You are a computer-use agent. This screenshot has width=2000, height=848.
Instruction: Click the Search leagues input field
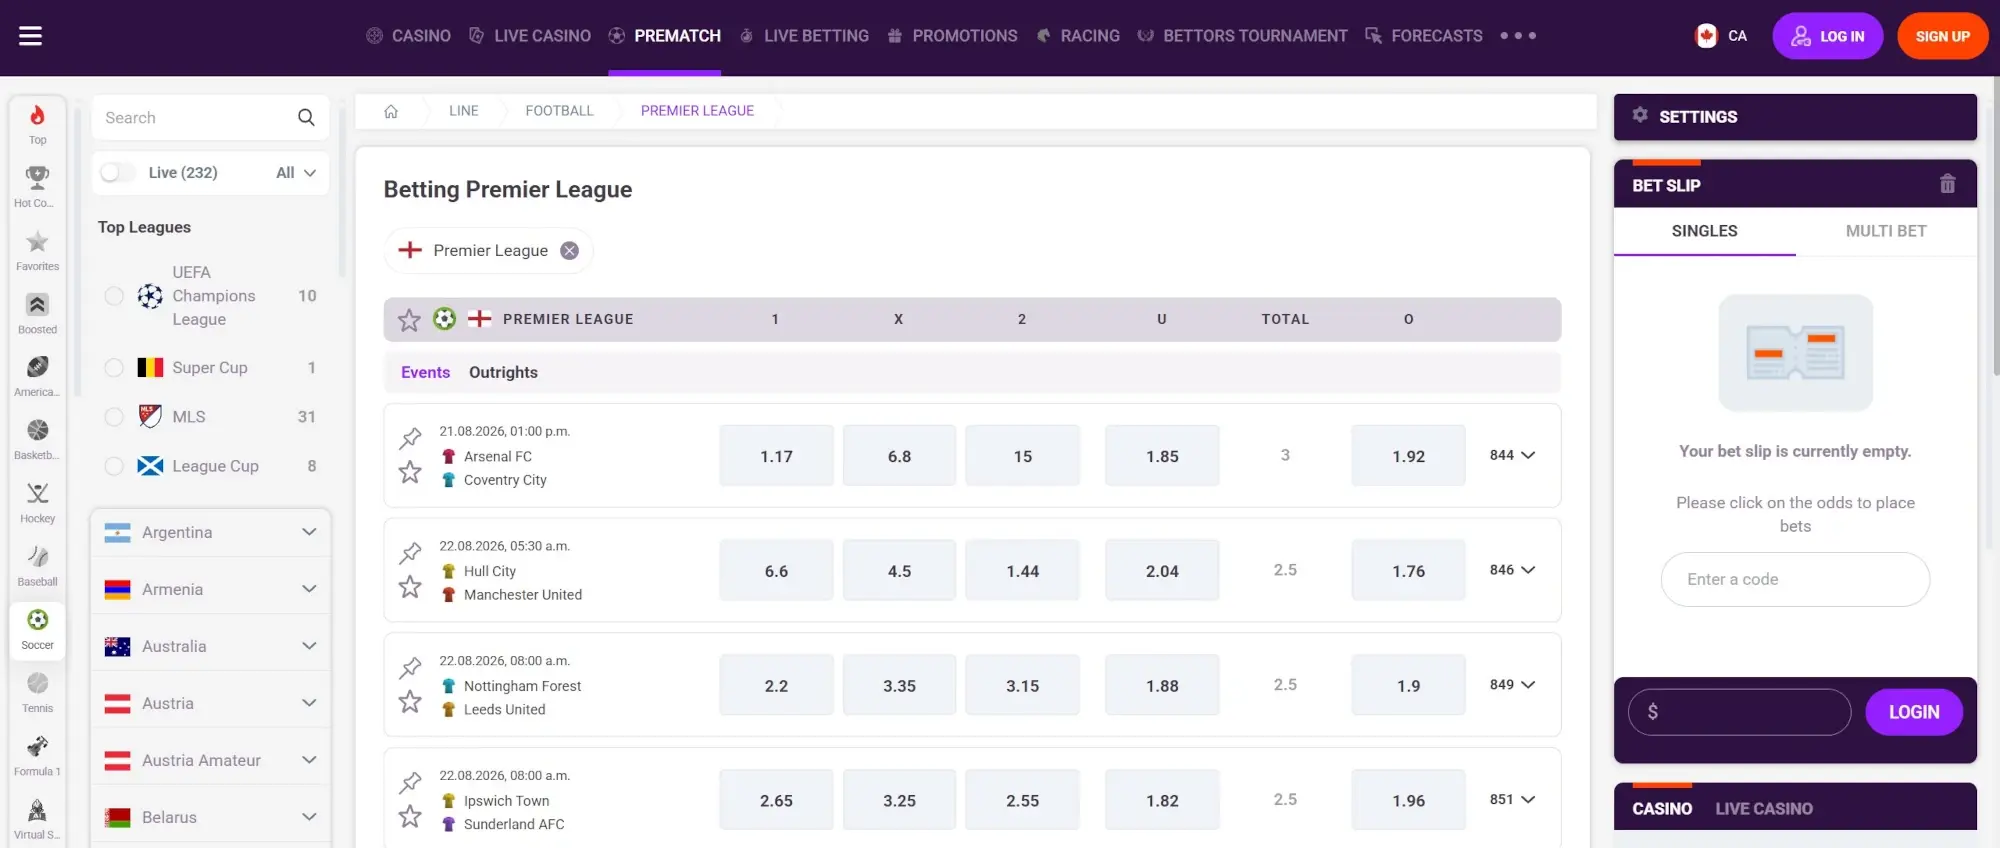pyautogui.click(x=210, y=118)
